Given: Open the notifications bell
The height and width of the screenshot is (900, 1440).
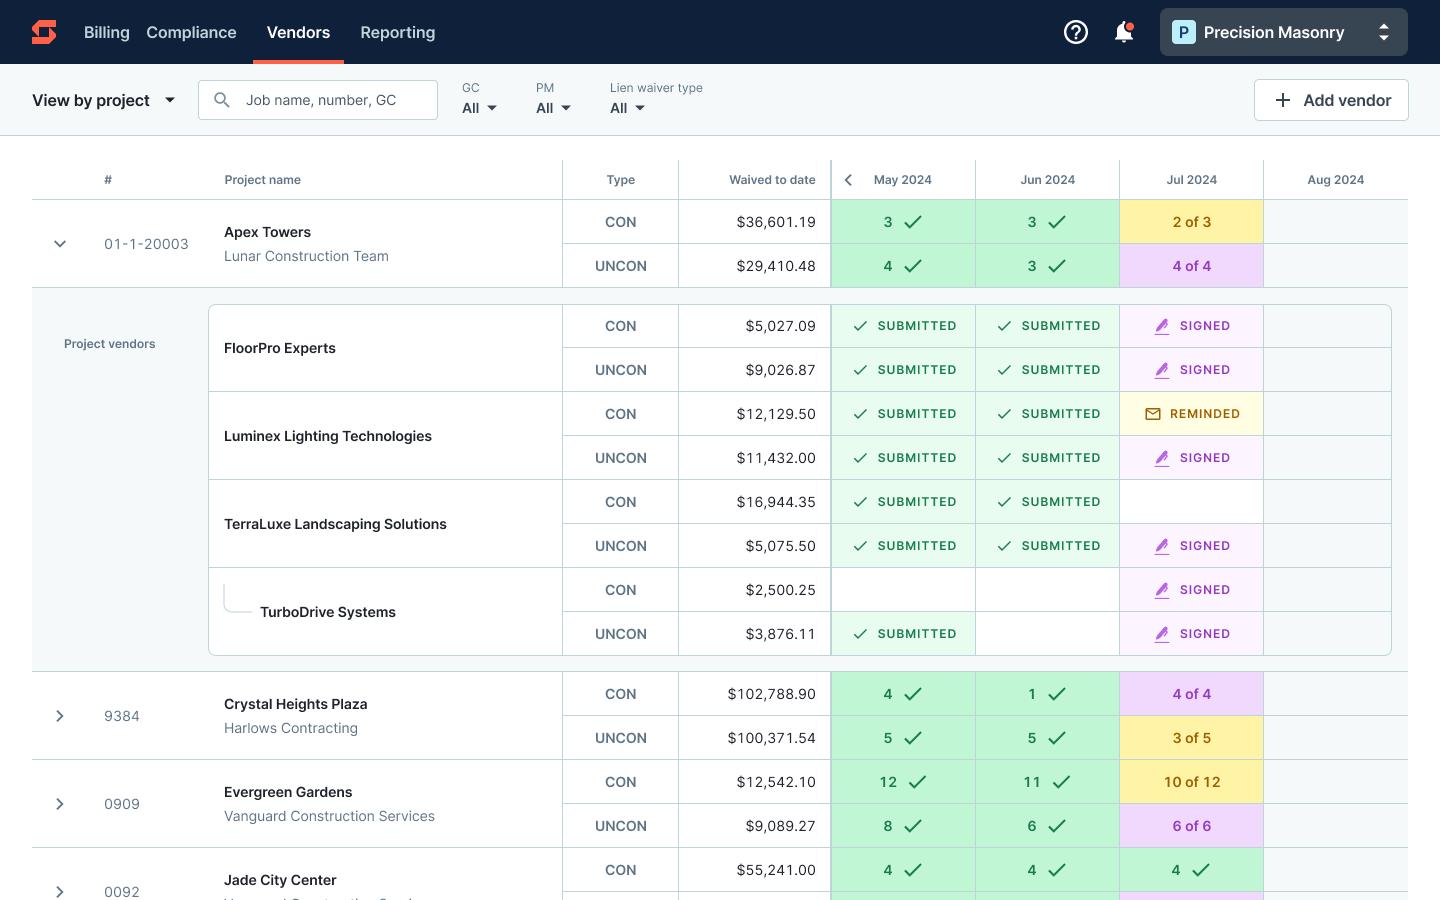Looking at the screenshot, I should coord(1124,32).
